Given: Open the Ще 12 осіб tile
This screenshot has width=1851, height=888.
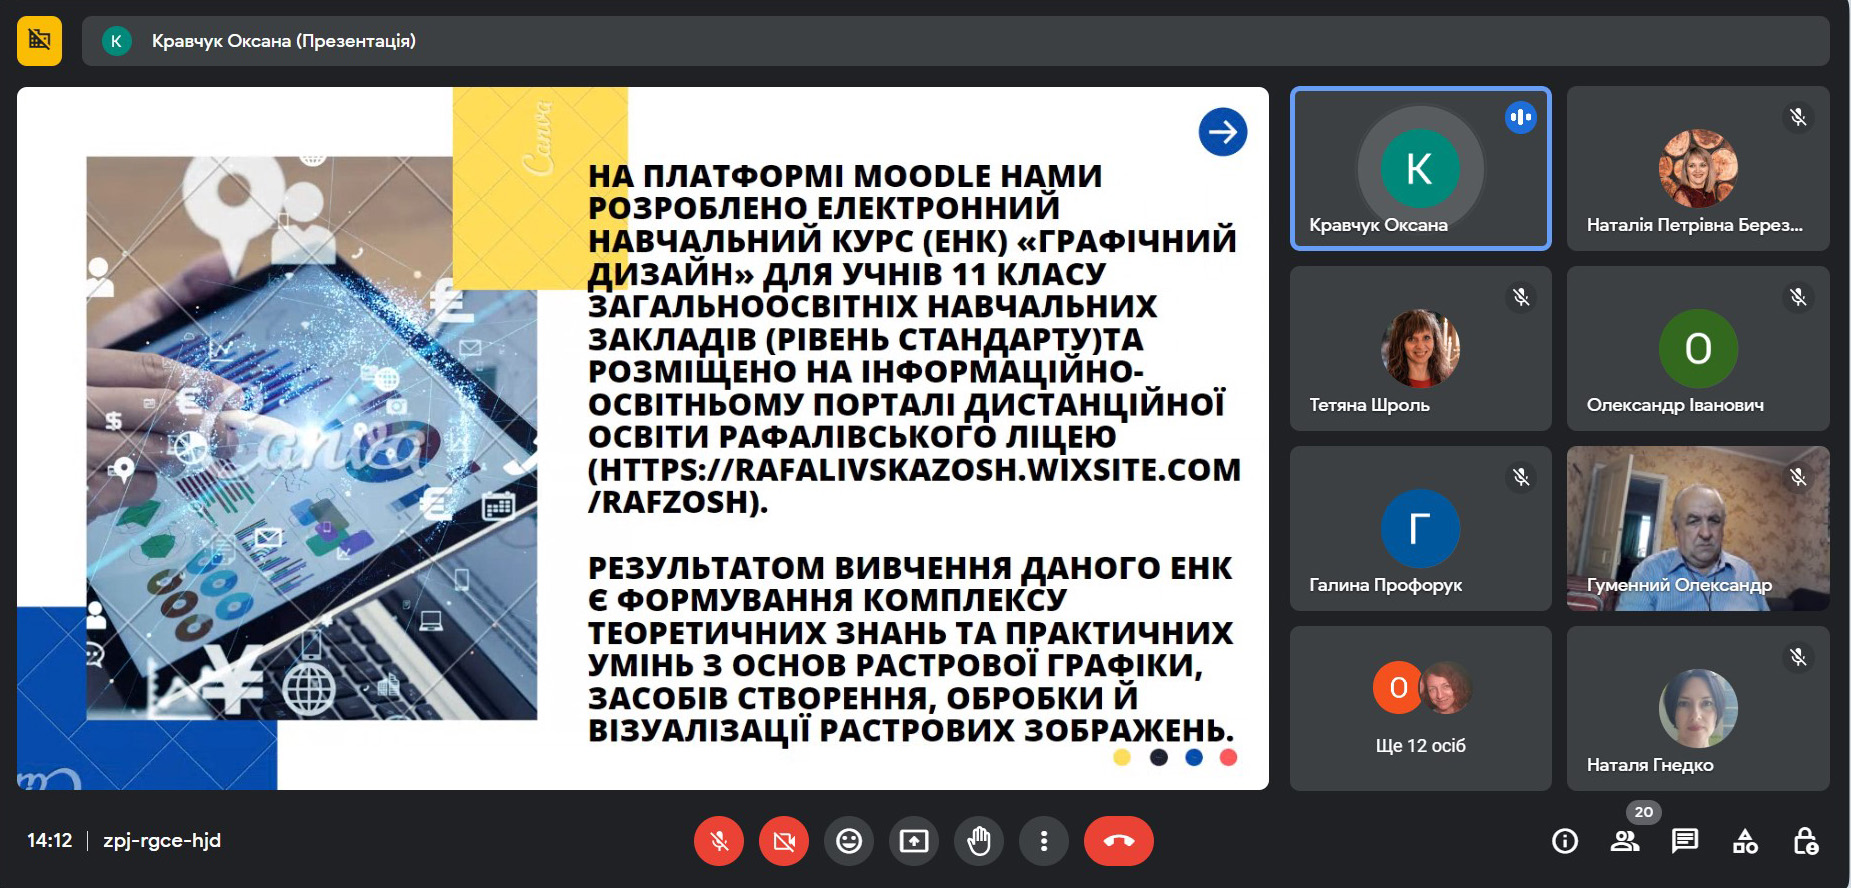Looking at the screenshot, I should [x=1420, y=708].
